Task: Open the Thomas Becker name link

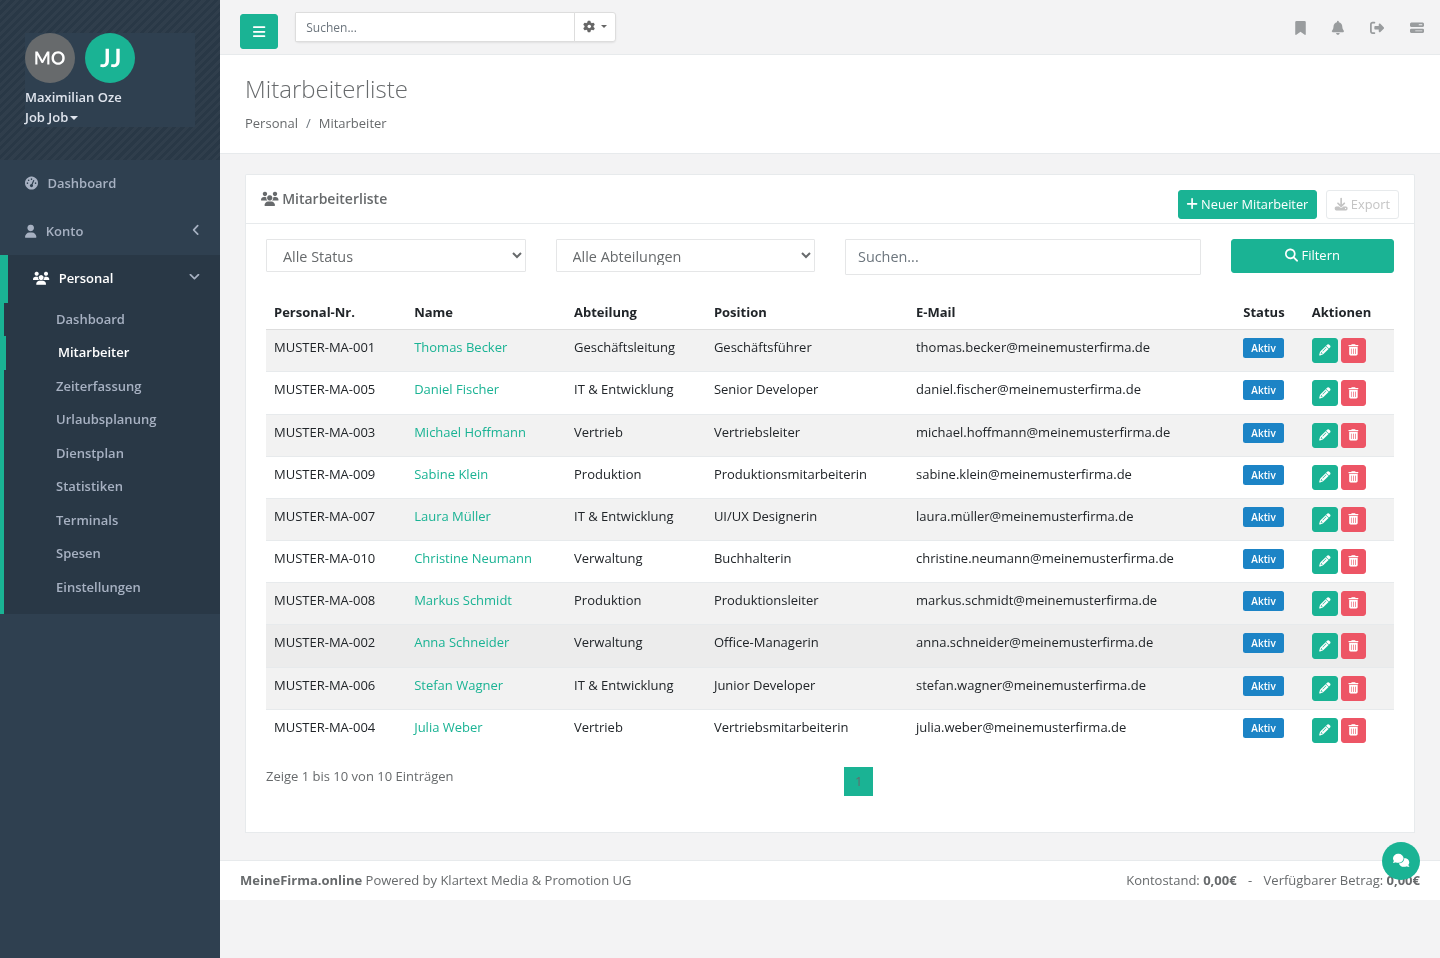Action: point(460,347)
